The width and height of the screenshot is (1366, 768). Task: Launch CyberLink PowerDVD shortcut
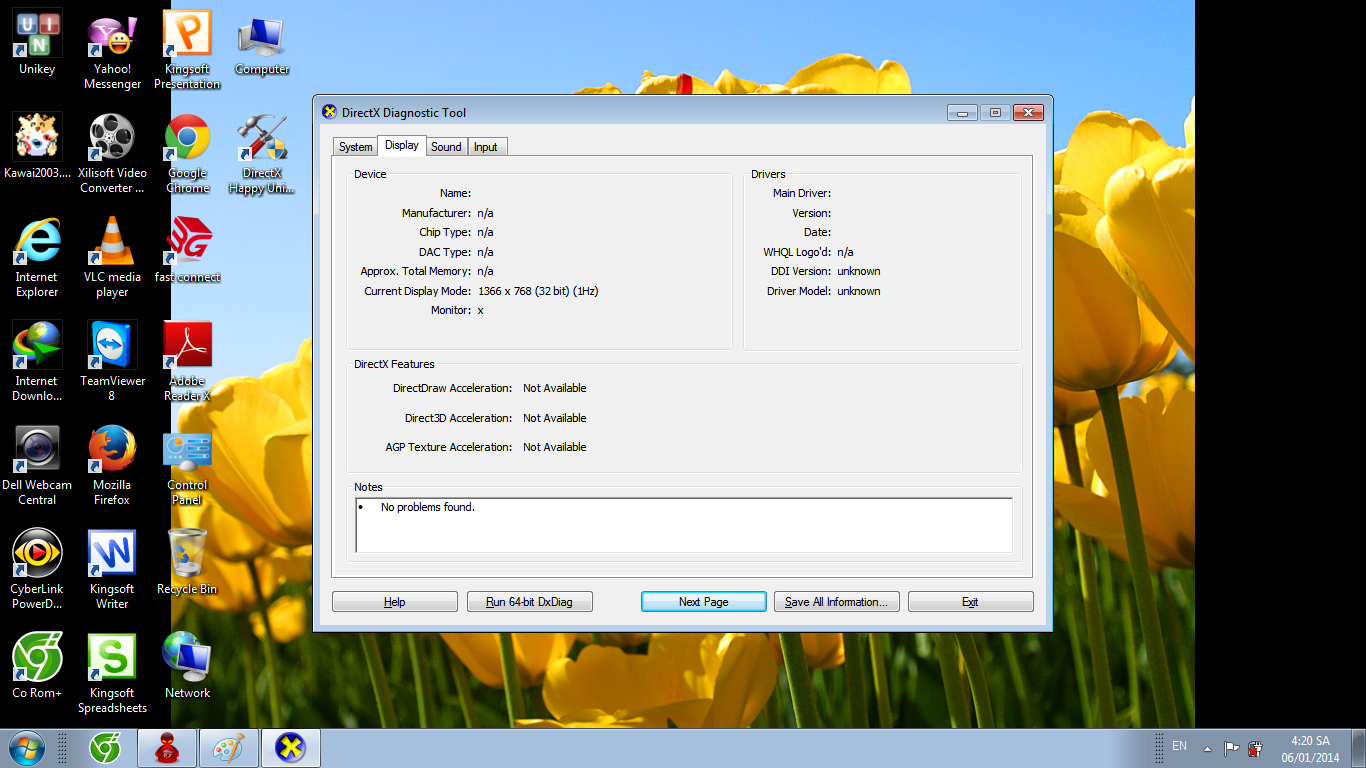37,571
